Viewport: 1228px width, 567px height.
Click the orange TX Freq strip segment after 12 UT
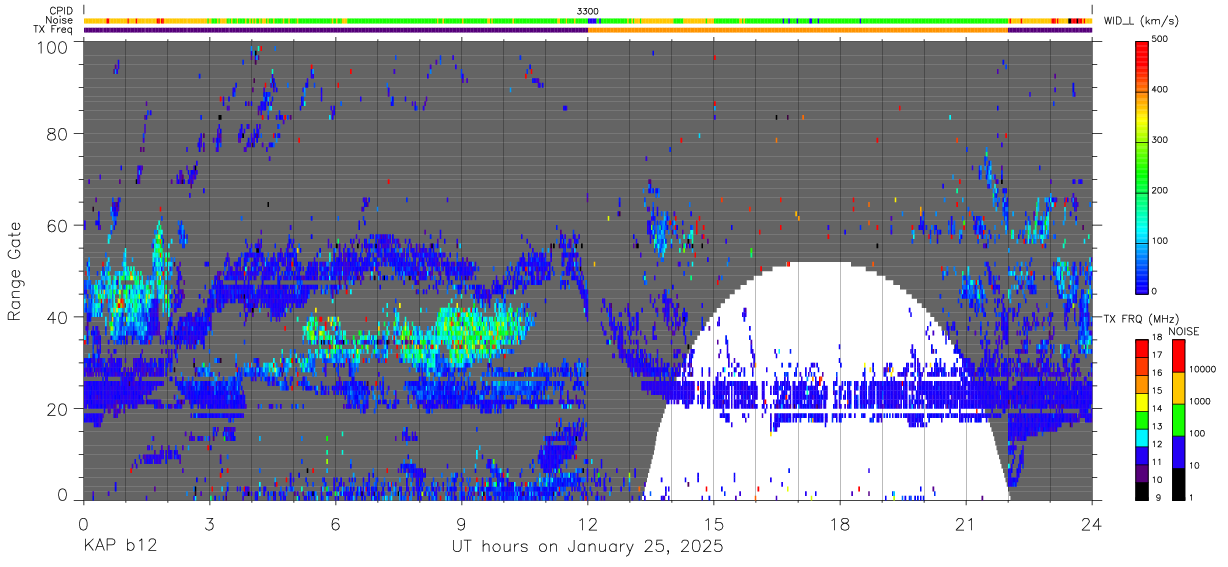point(798,30)
